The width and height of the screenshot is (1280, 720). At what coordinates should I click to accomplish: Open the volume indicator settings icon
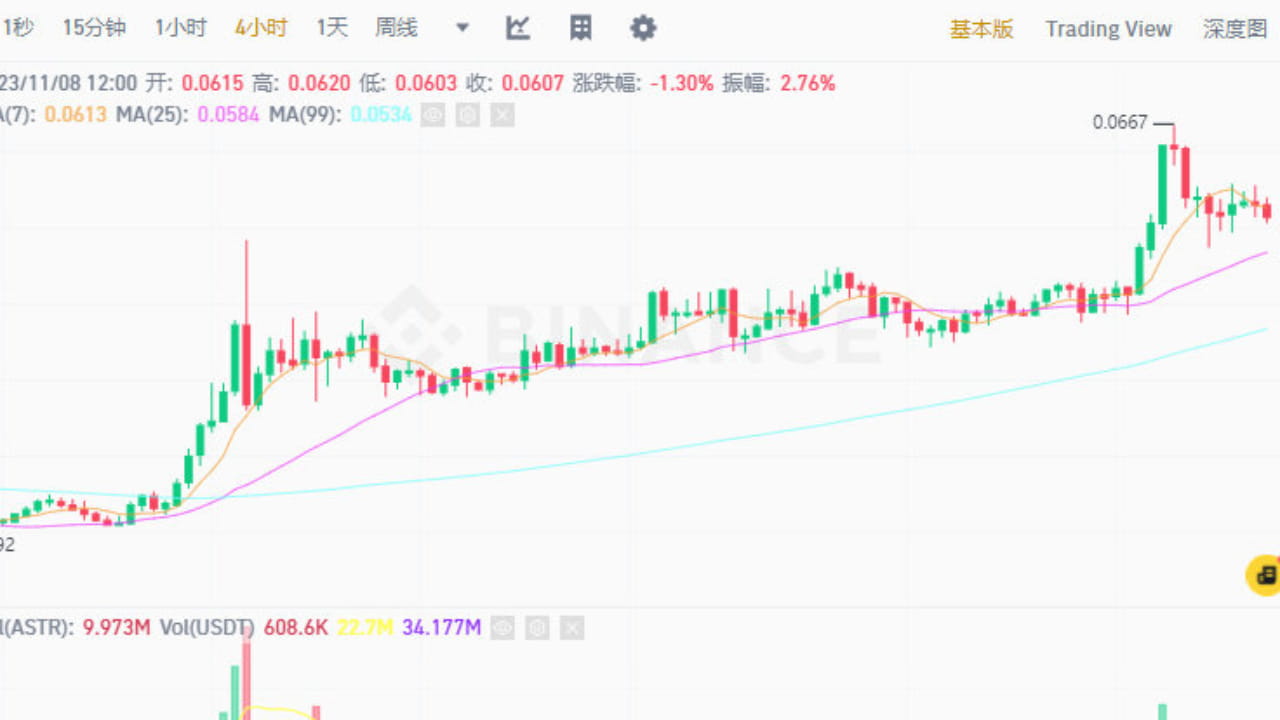pyautogui.click(x=536, y=628)
